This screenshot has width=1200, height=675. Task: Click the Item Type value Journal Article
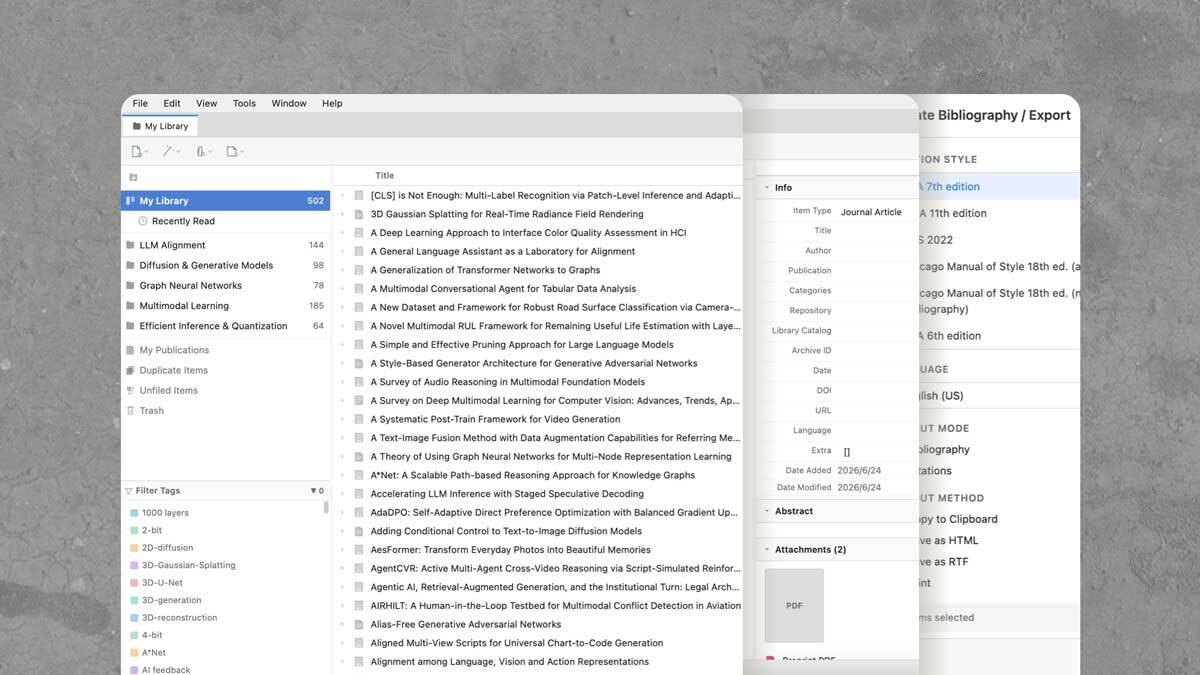871,212
